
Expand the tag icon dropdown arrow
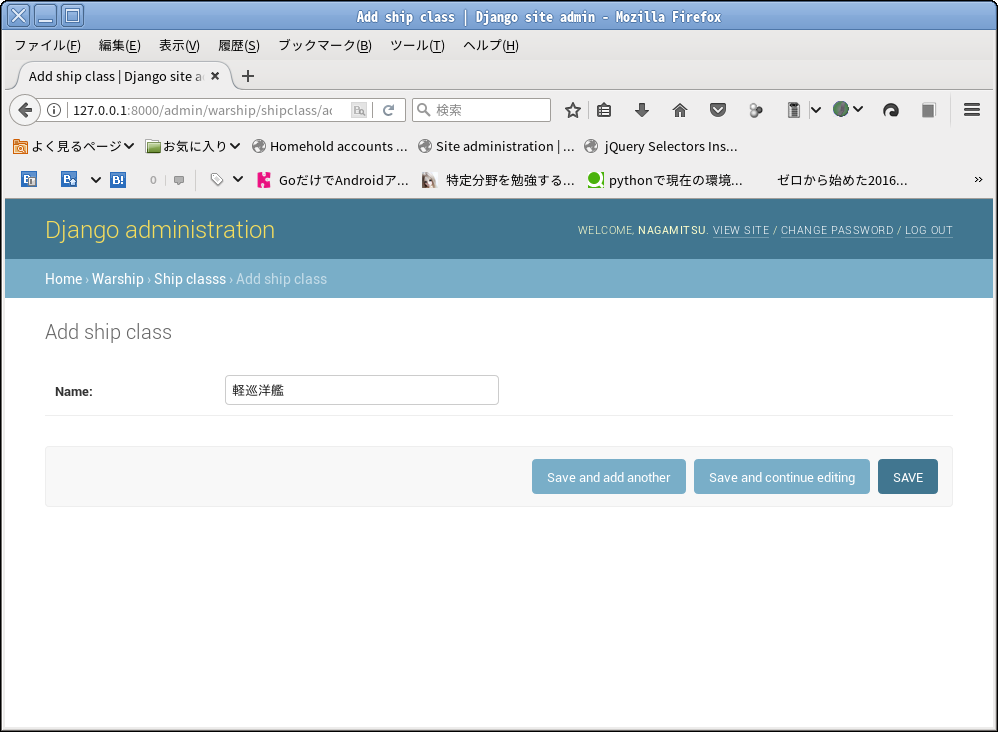(x=238, y=179)
